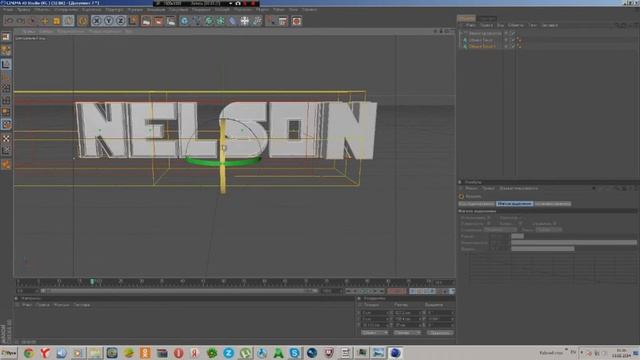Select the second object row in the tree
This screenshot has height=360, width=640.
point(481,40)
